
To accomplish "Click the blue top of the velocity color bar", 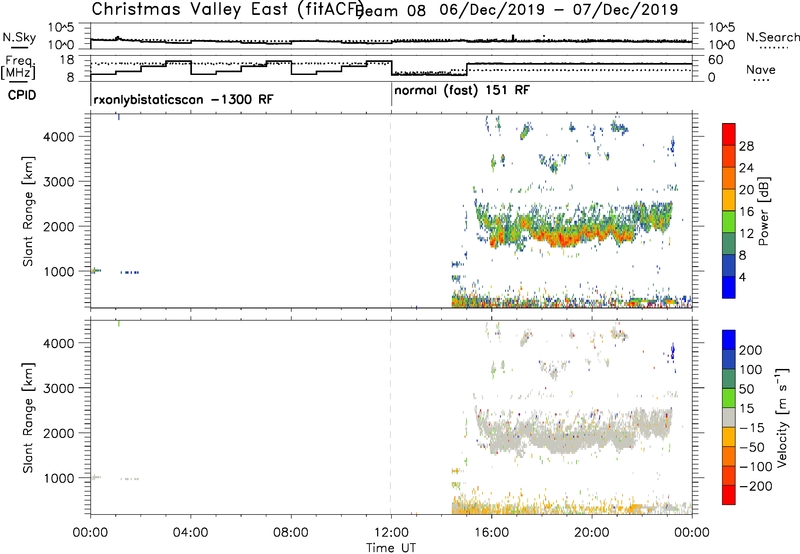I will click(729, 340).
